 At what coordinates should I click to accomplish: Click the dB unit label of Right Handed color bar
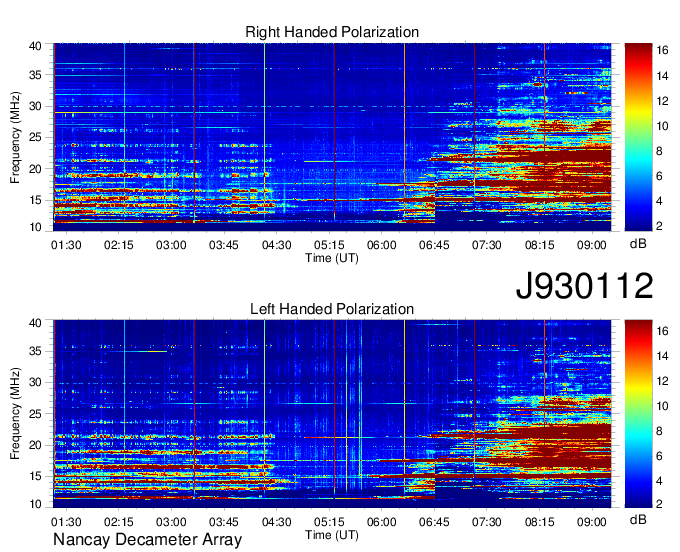point(638,244)
